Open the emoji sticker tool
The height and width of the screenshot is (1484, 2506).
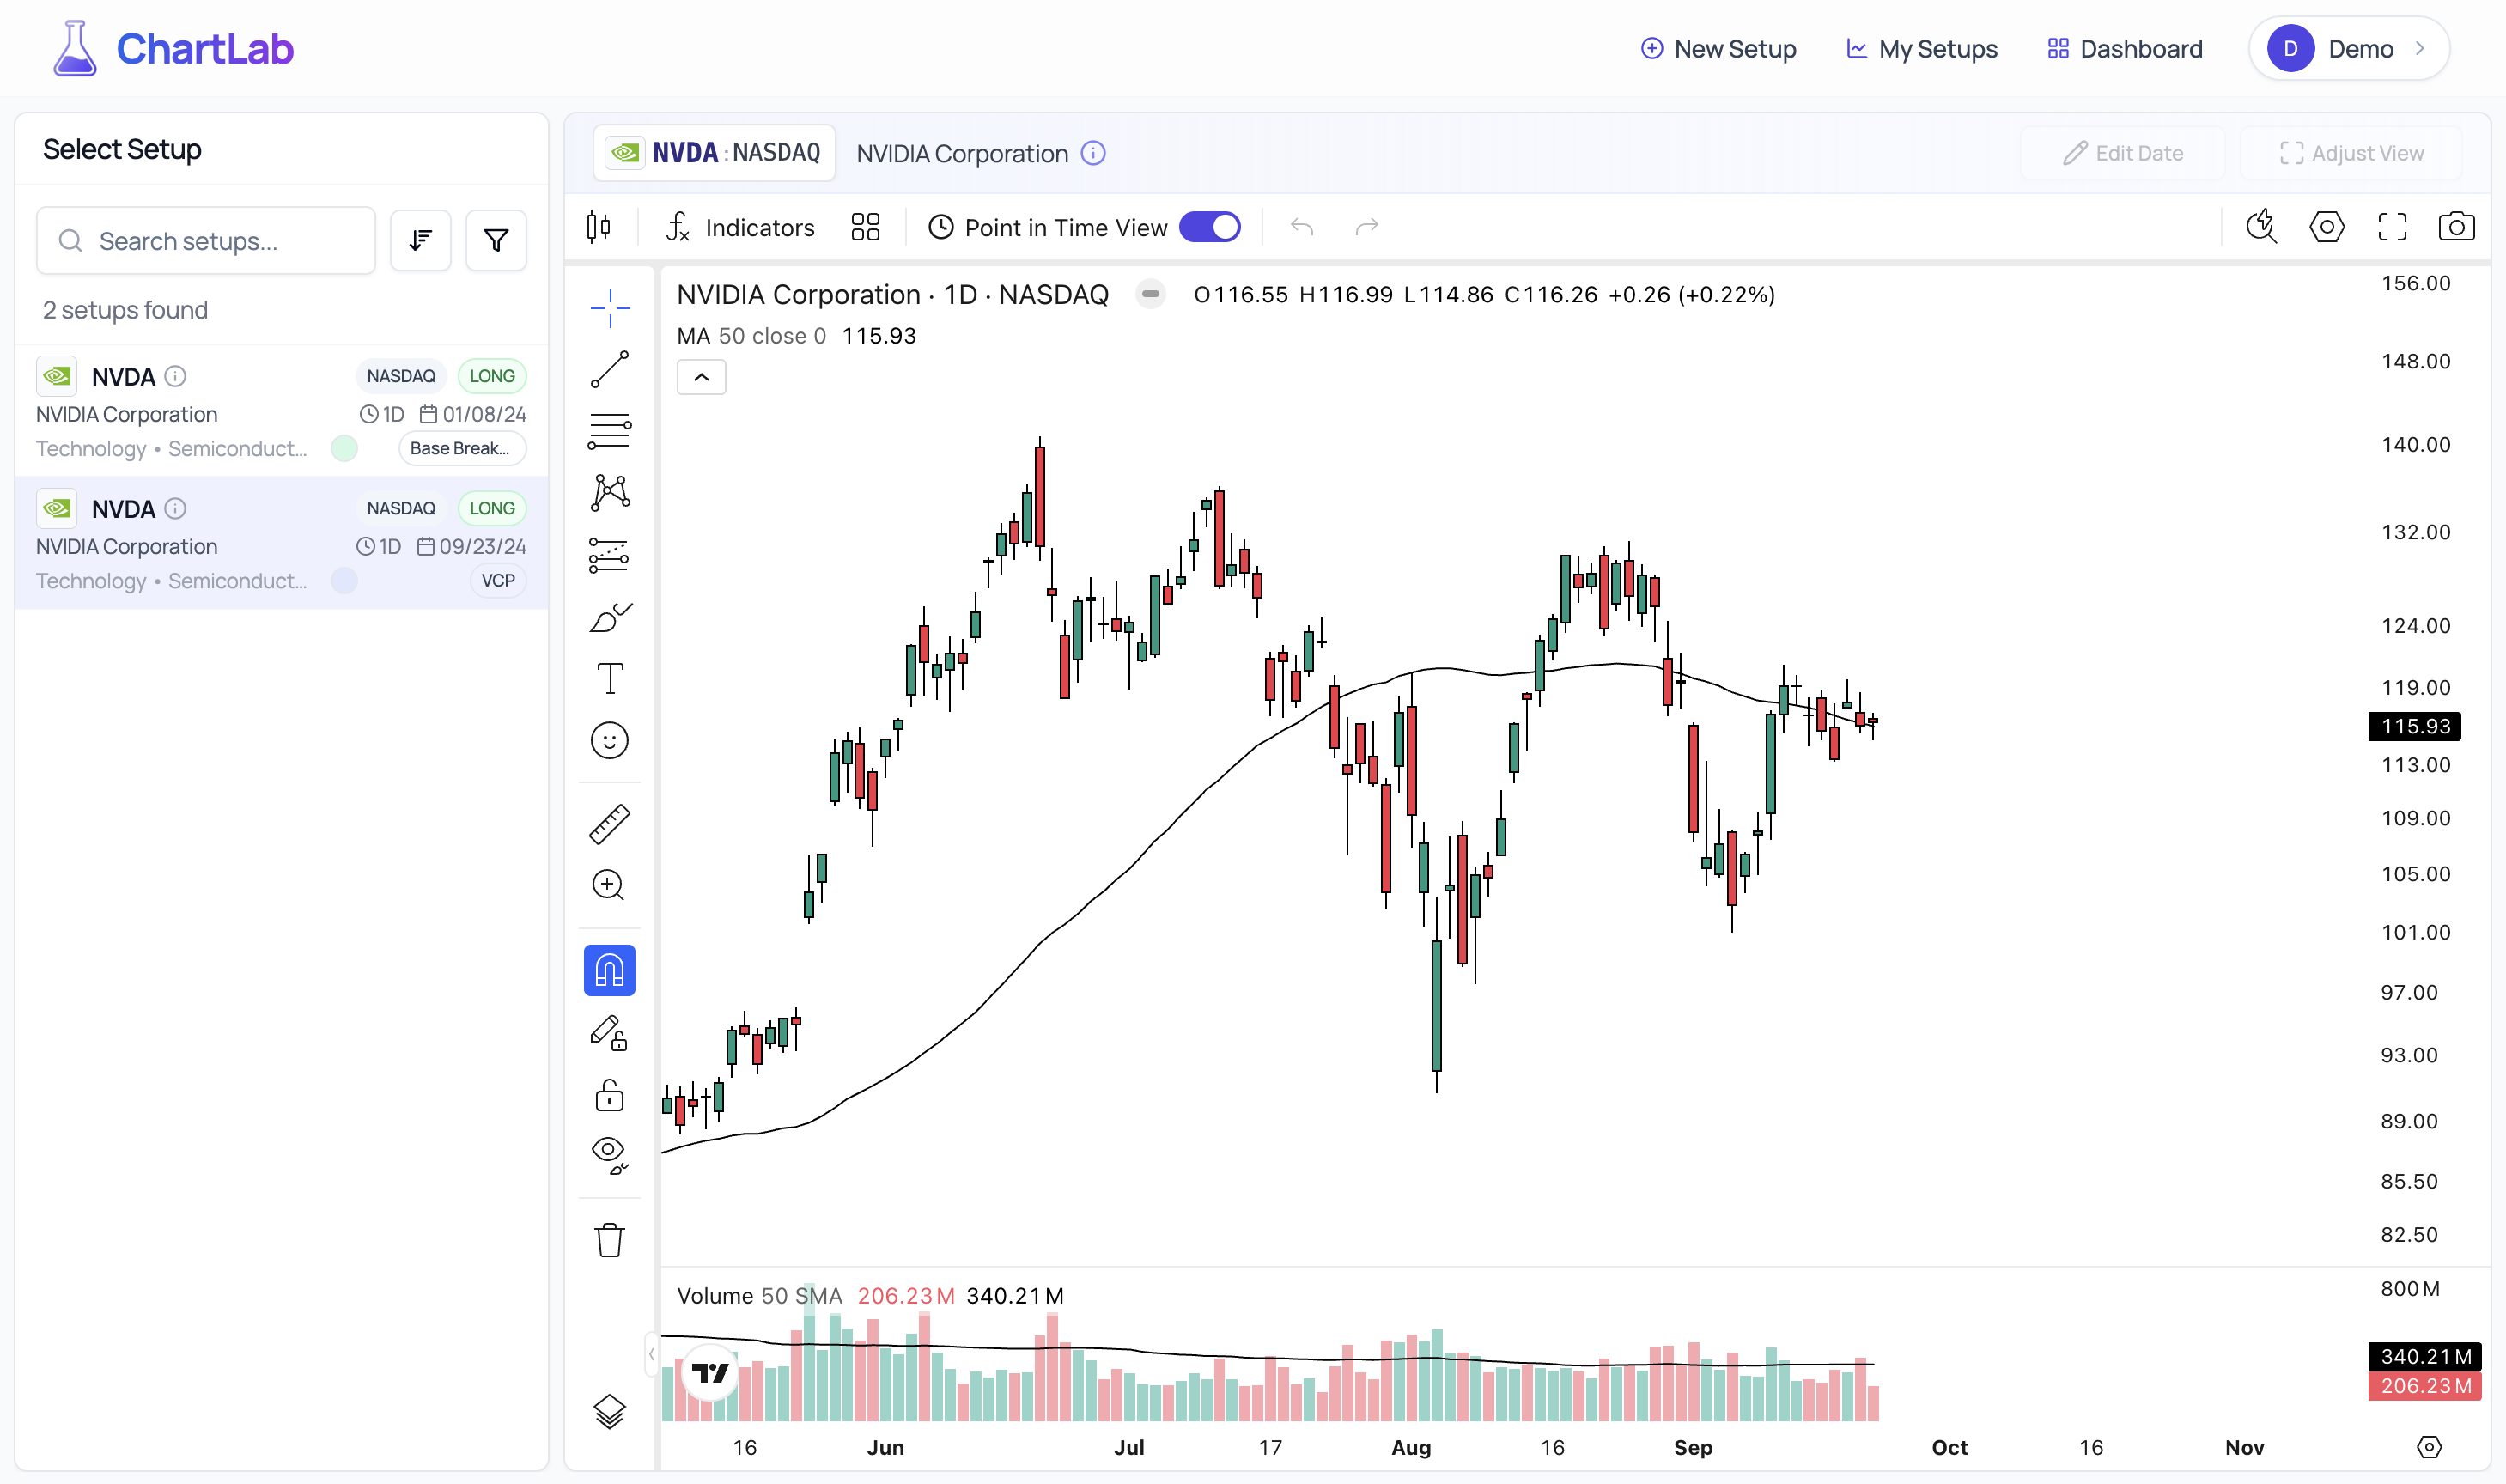coord(609,741)
